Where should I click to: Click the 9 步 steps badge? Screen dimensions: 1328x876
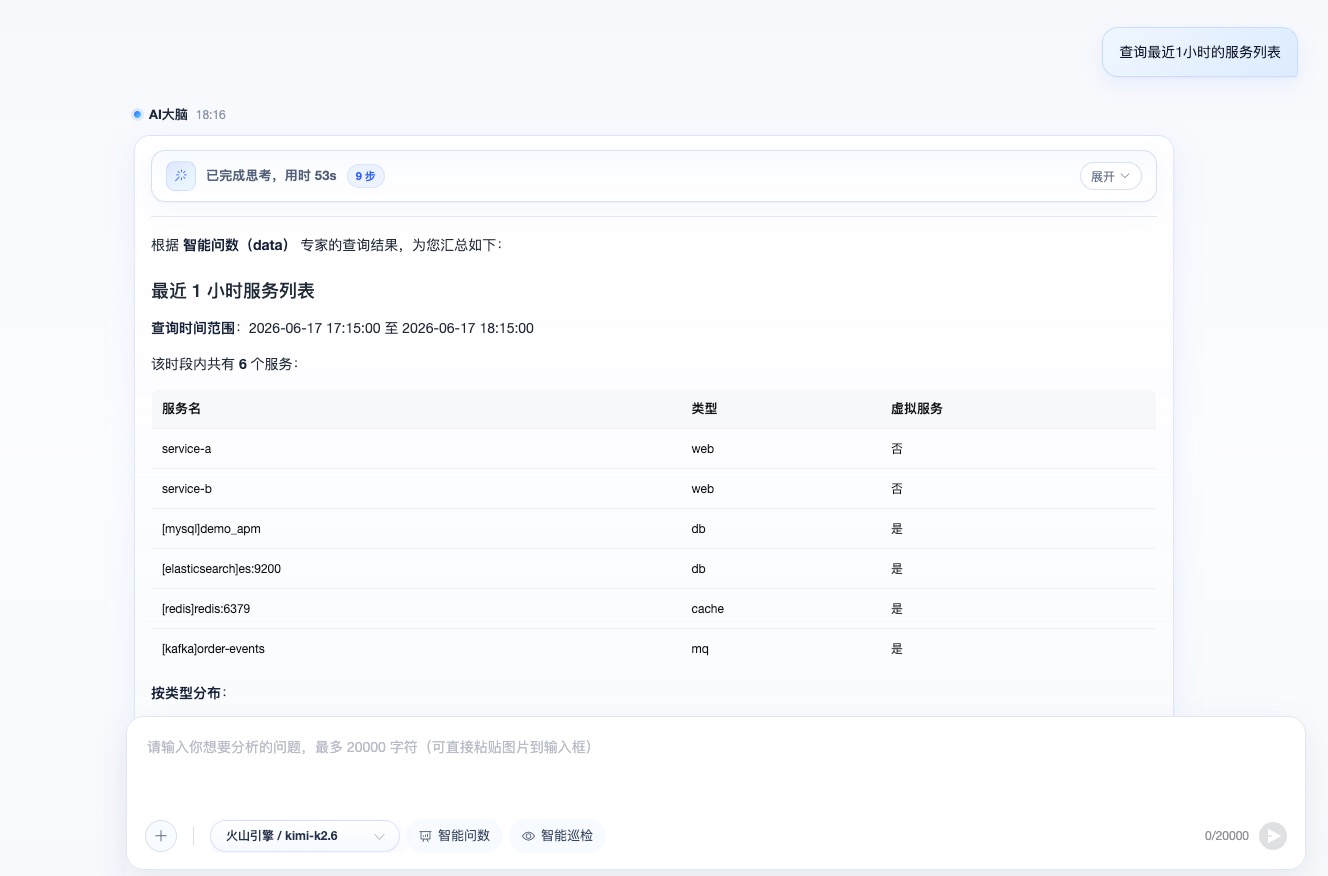366,176
